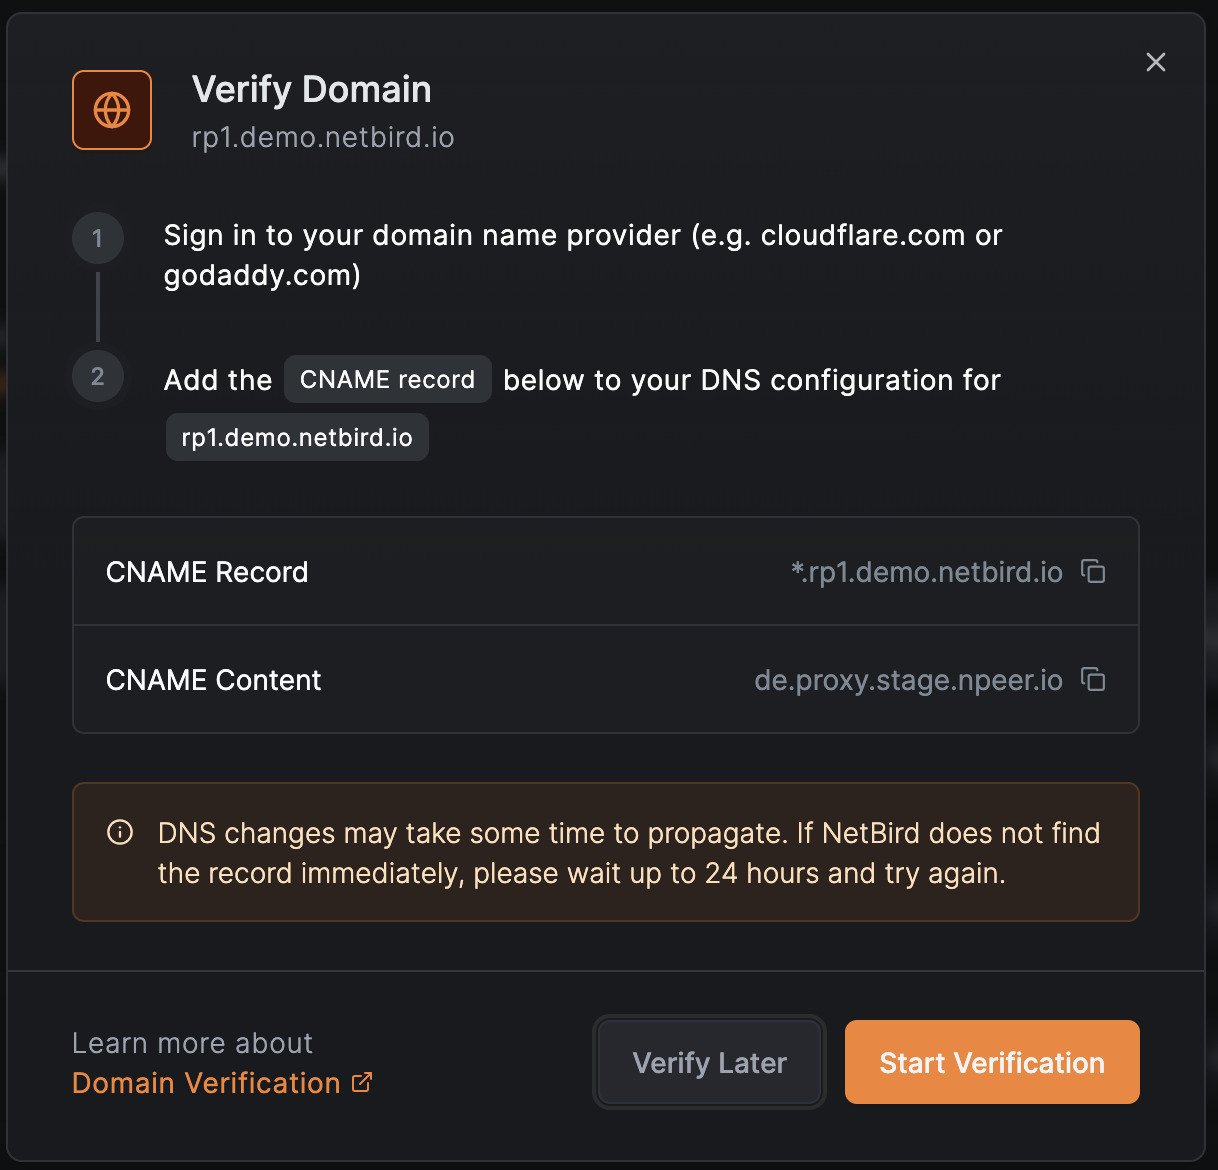Click the "CNAME record" badge in step 2
This screenshot has height=1170, width=1218.
(x=387, y=380)
